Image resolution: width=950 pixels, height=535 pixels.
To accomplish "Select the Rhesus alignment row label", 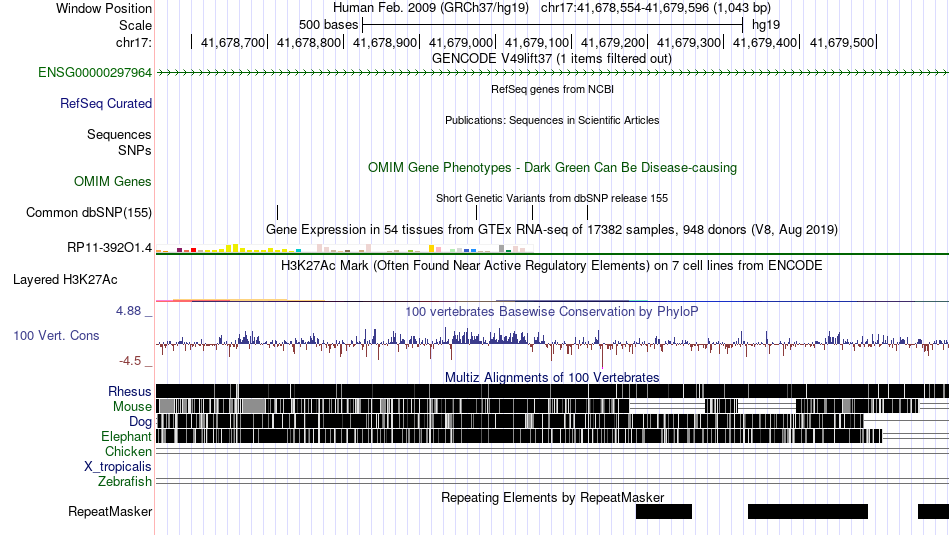I will tap(130, 391).
